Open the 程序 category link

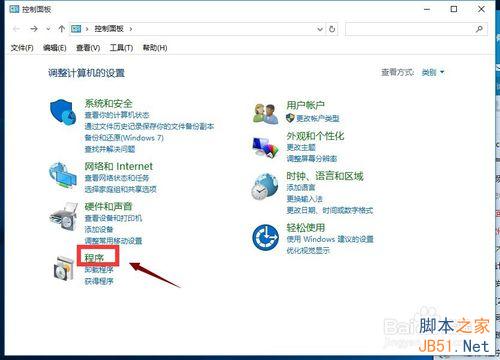pyautogui.click(x=94, y=257)
